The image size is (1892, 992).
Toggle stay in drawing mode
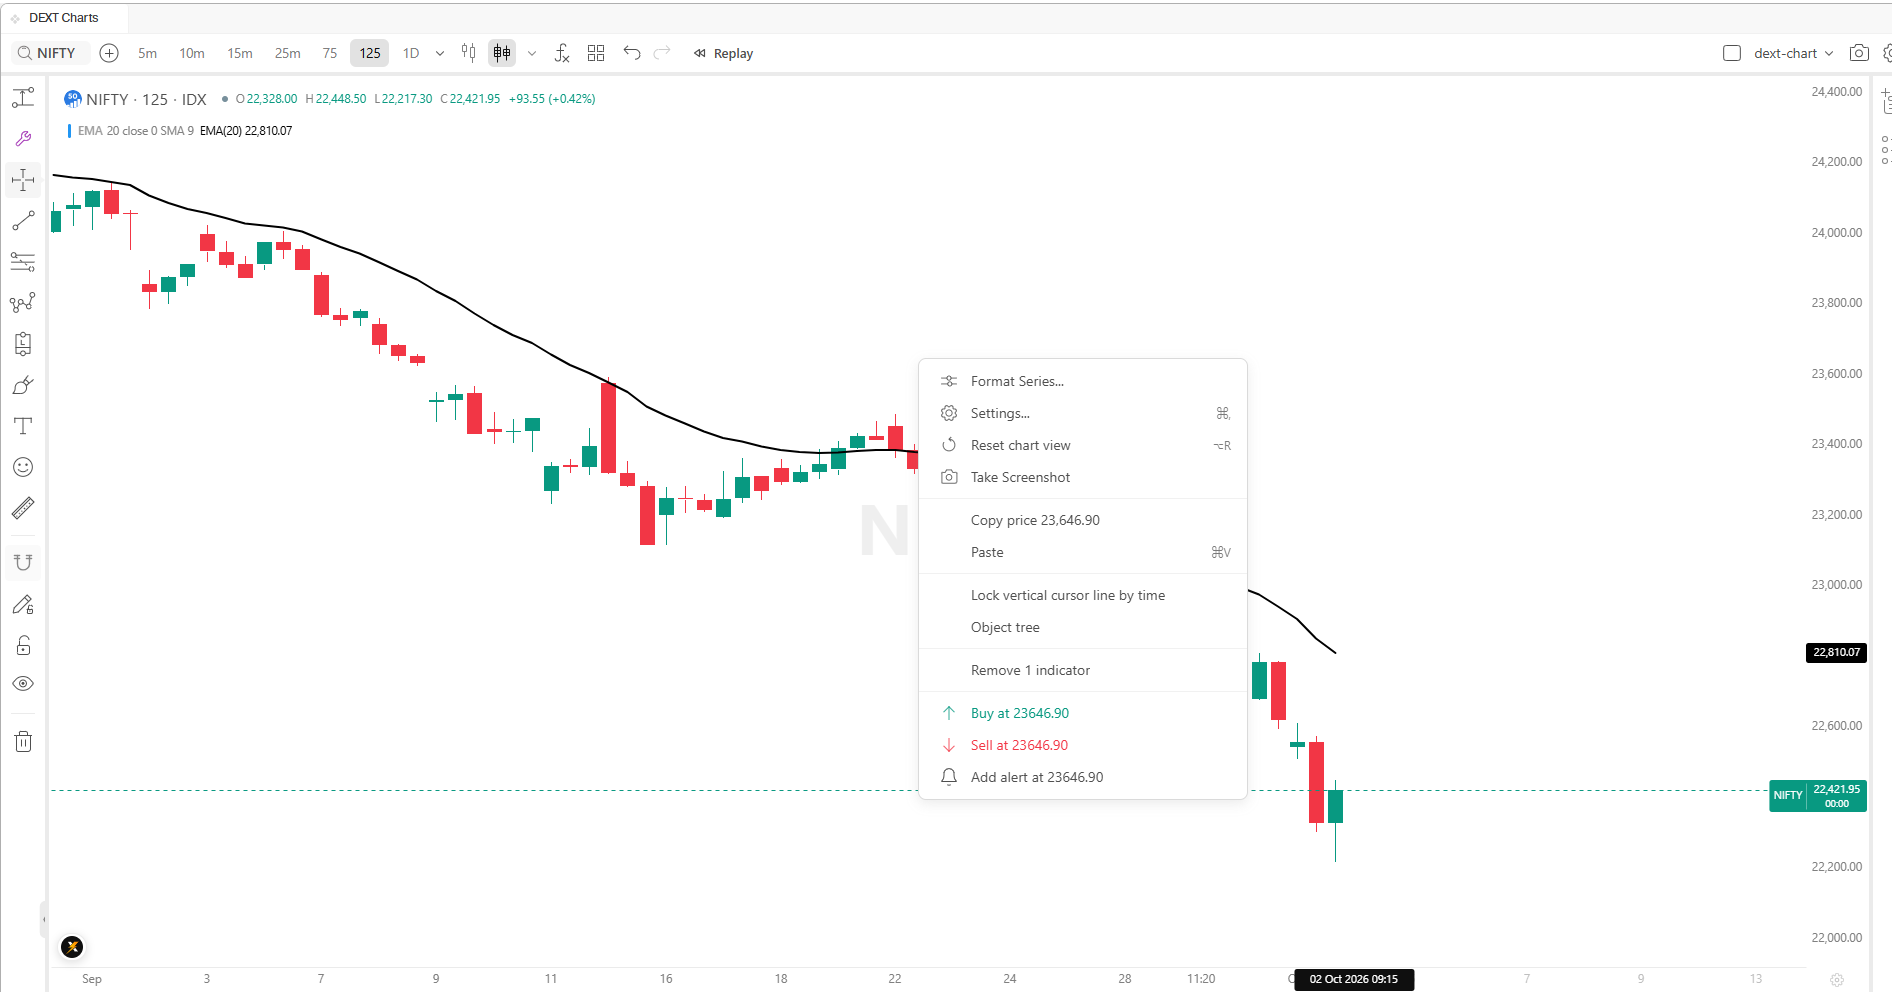23,604
